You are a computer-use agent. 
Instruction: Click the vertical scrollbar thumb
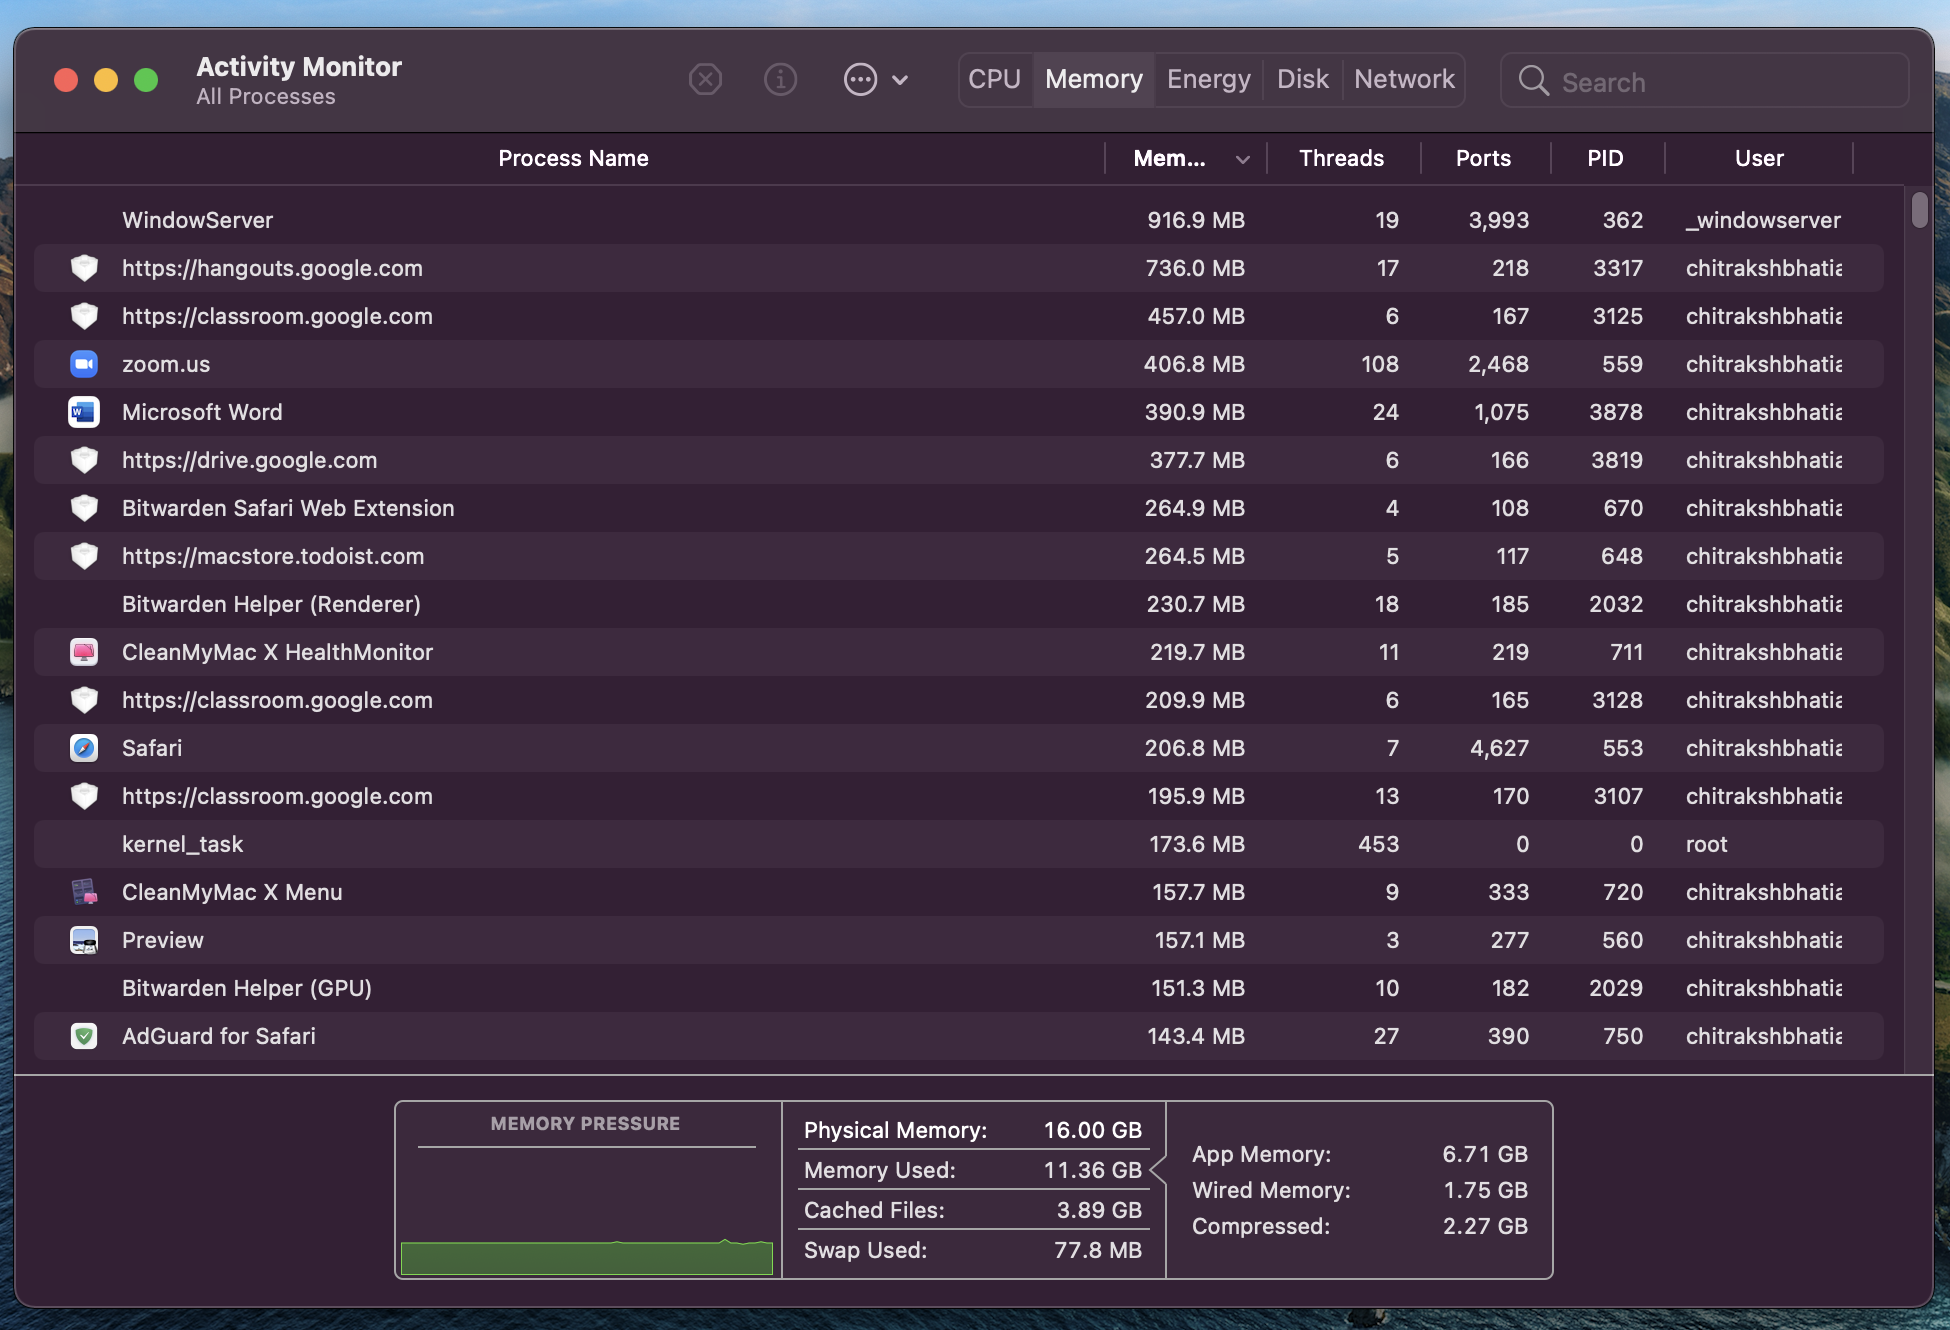click(1919, 210)
